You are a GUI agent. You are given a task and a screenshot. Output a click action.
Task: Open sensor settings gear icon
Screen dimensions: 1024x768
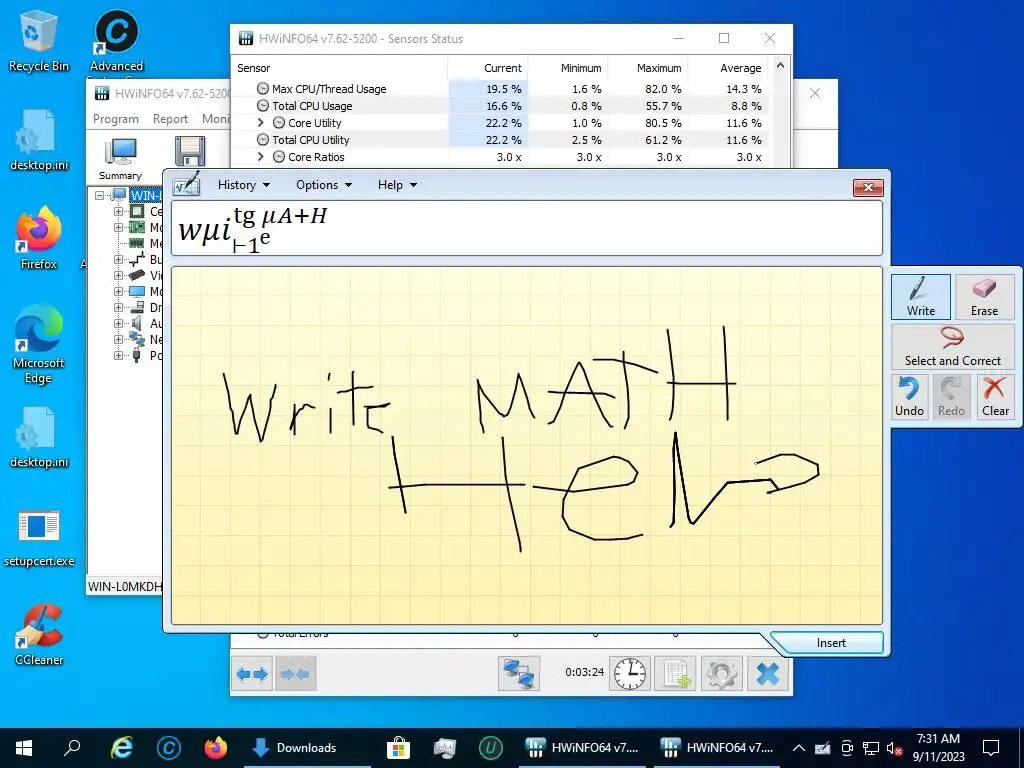722,673
